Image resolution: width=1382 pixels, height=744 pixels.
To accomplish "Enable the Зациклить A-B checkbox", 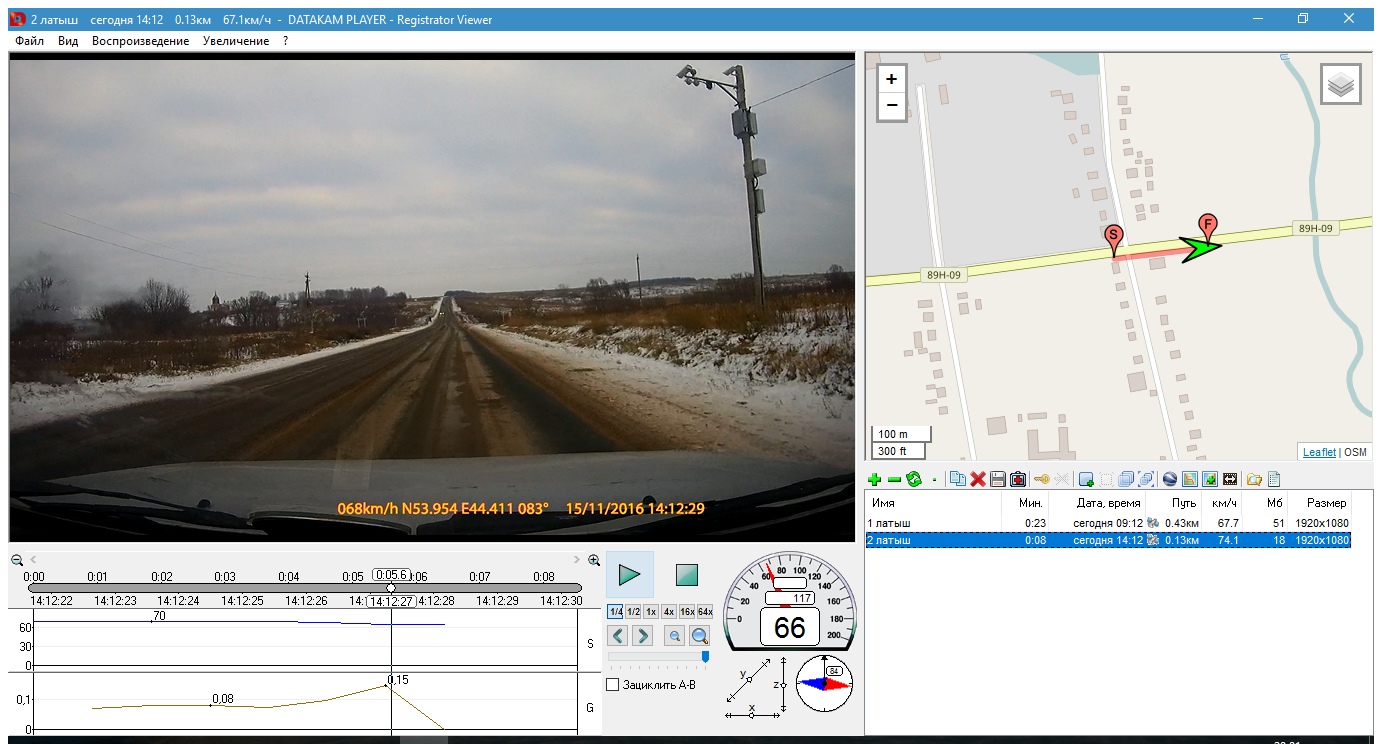I will click(x=613, y=685).
